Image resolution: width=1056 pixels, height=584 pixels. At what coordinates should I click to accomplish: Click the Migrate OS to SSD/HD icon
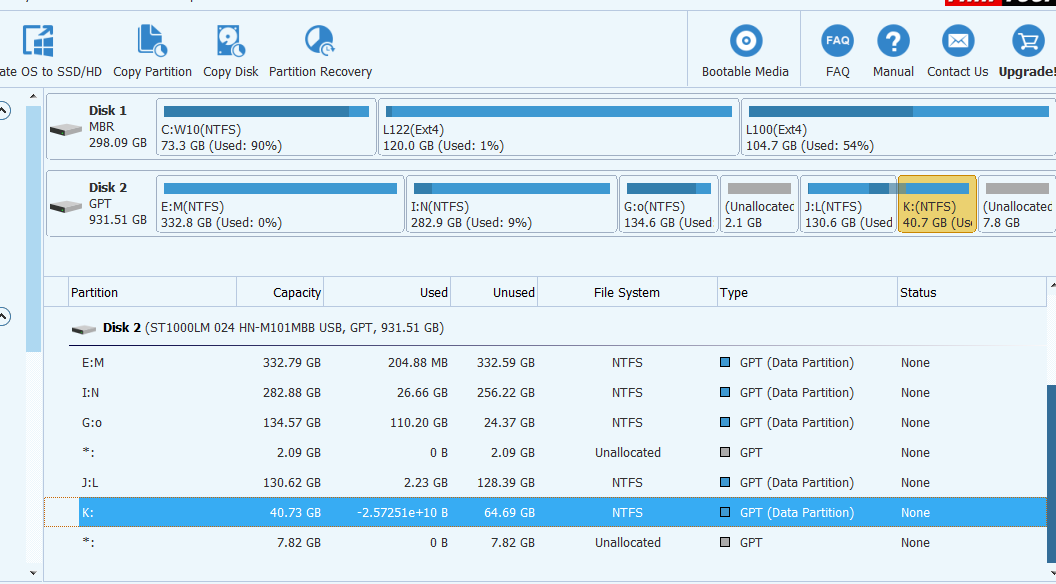click(38, 42)
